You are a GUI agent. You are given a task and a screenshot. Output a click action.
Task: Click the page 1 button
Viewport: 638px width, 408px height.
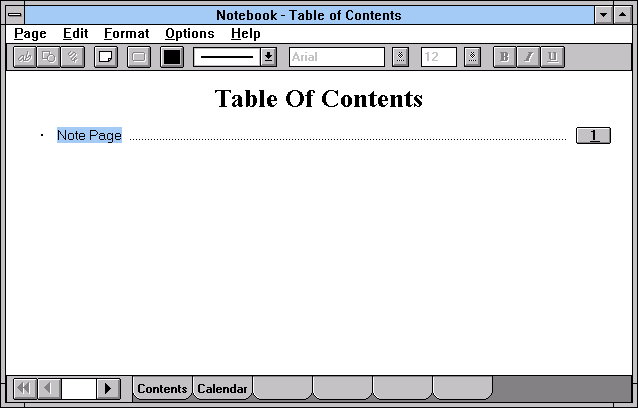click(593, 135)
